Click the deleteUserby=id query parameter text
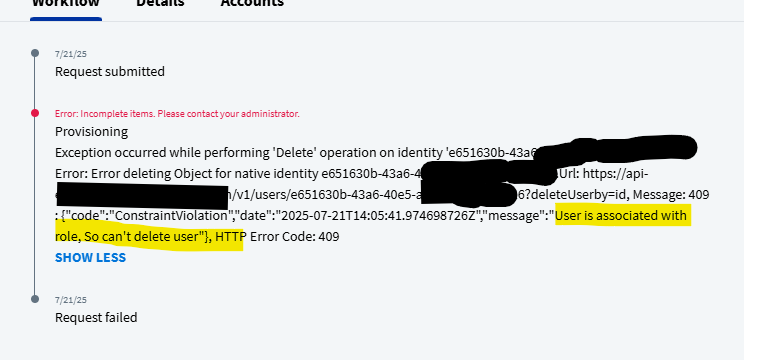 (578, 195)
